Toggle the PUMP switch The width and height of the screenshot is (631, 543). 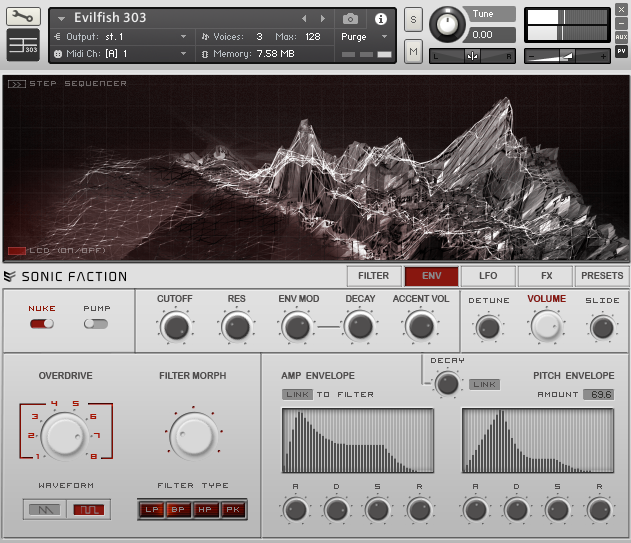96,324
